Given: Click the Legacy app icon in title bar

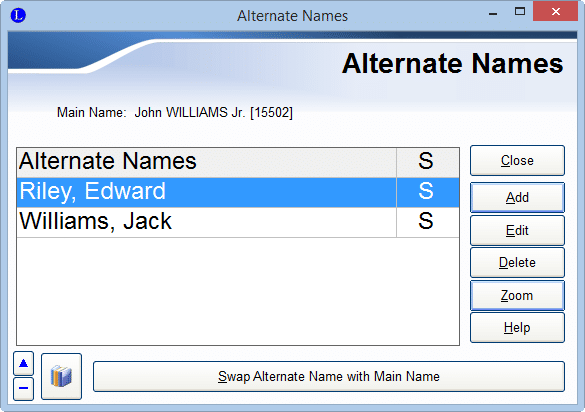Looking at the screenshot, I should pyautogui.click(x=18, y=15).
